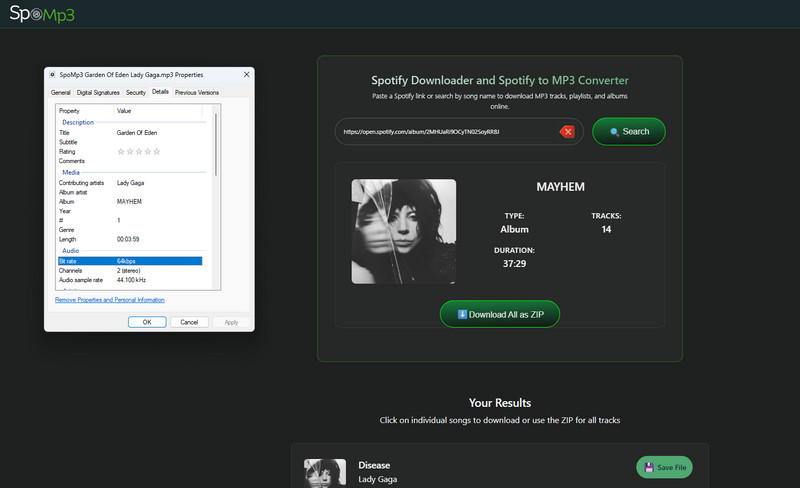
Task: Open the Disease track thumbnail
Action: coord(325,473)
